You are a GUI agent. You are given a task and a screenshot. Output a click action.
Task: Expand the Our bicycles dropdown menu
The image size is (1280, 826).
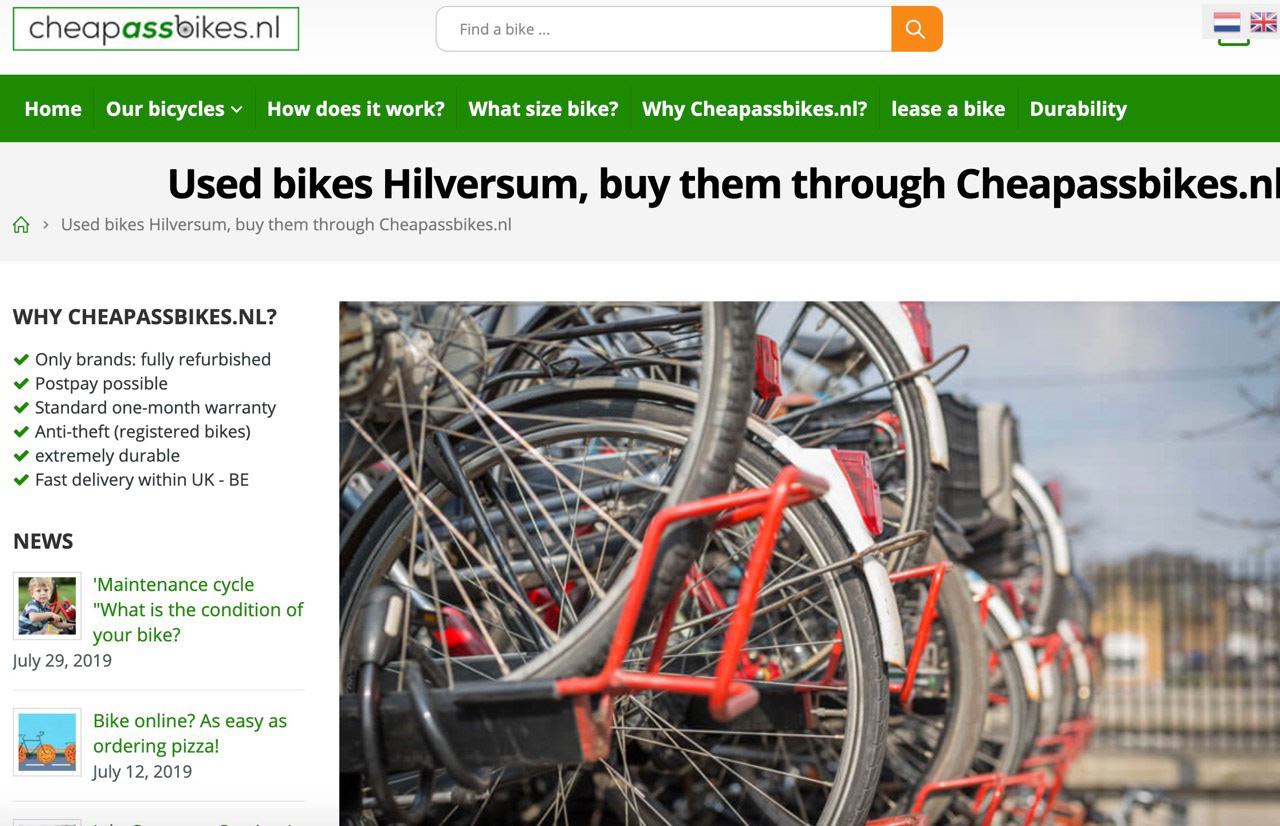click(174, 109)
